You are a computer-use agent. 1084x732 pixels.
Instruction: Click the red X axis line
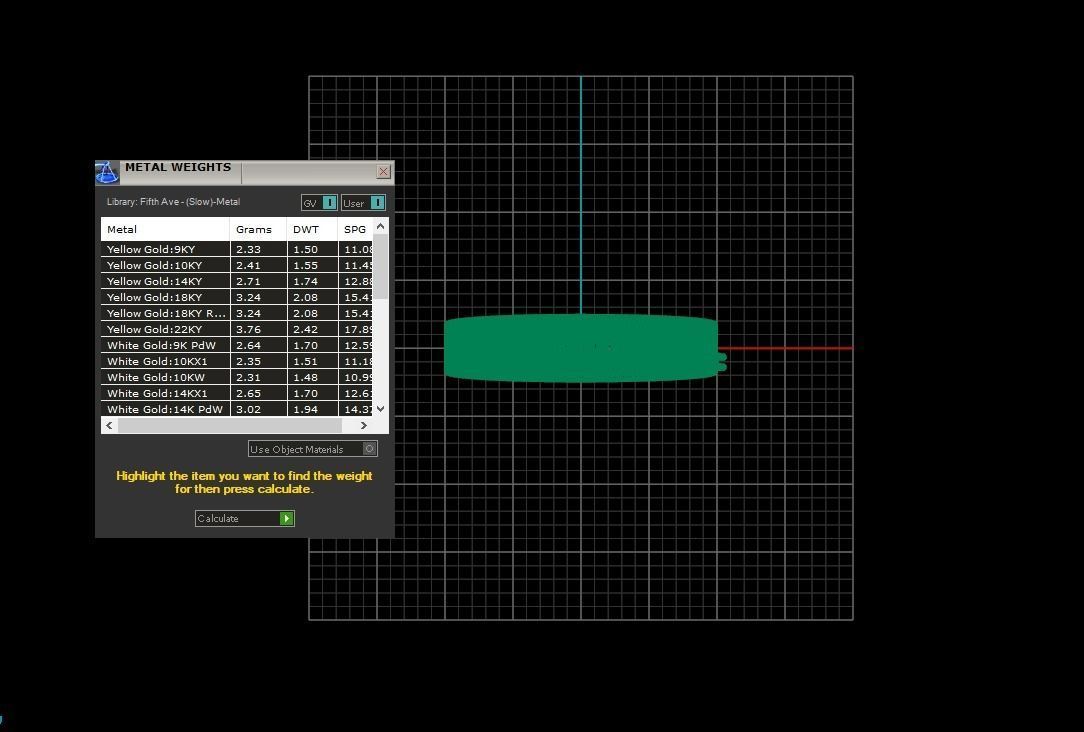click(x=785, y=348)
